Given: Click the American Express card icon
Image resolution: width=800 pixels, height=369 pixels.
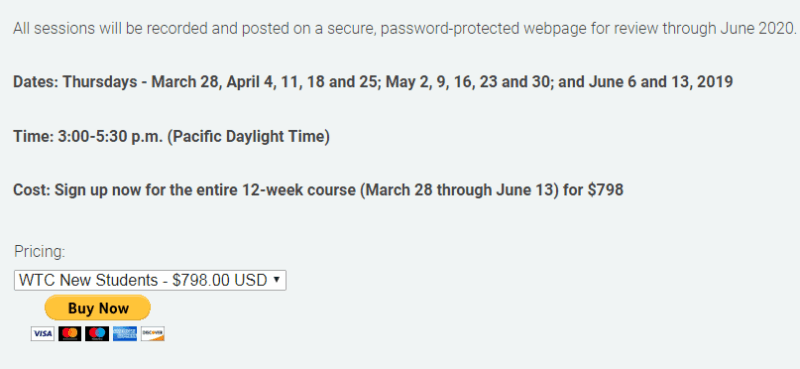Looking at the screenshot, I should [125, 334].
